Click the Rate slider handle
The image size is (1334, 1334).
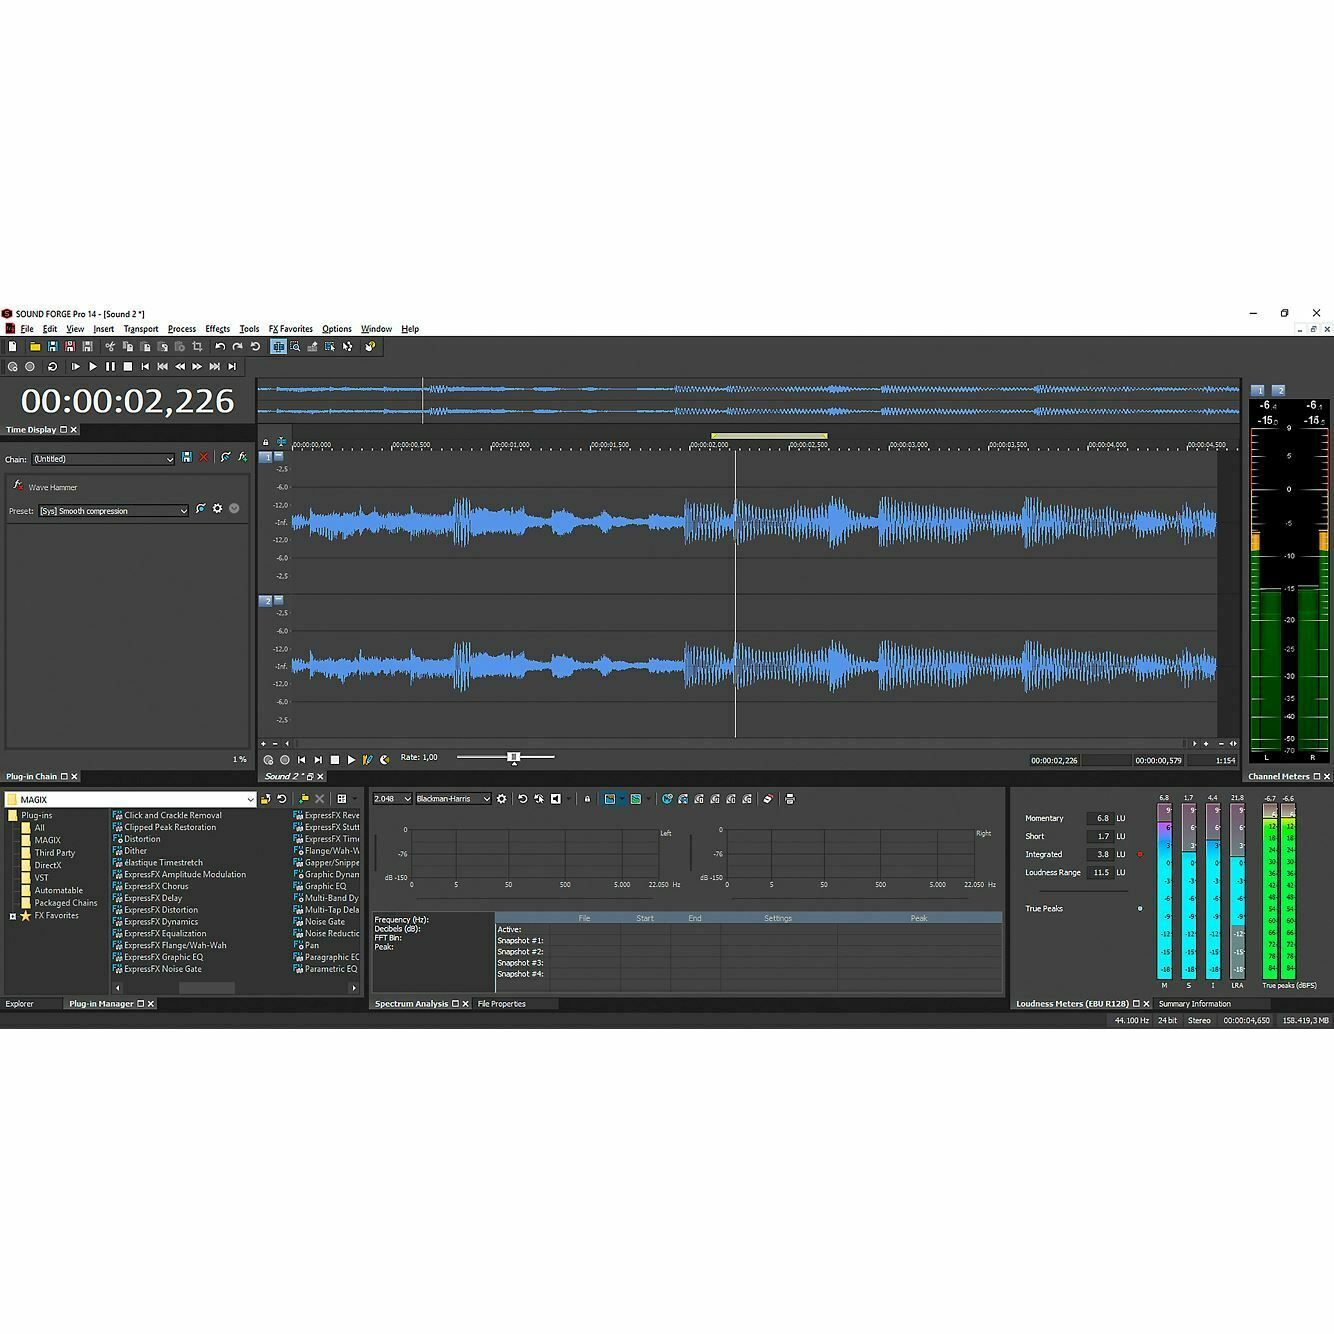[x=514, y=758]
